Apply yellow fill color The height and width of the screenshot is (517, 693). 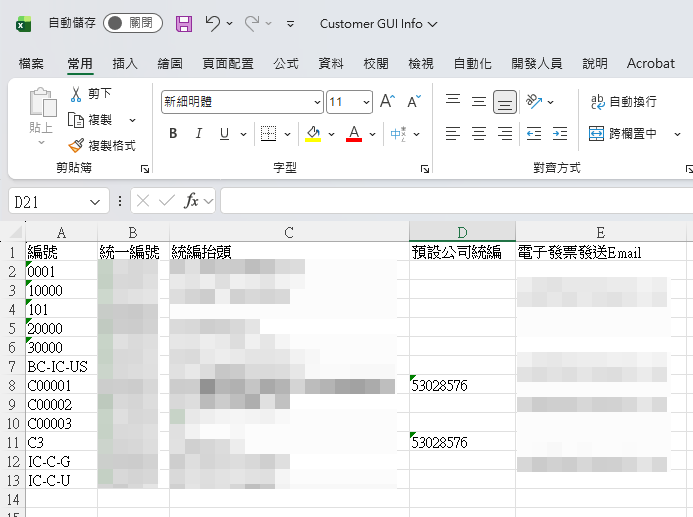[313, 133]
